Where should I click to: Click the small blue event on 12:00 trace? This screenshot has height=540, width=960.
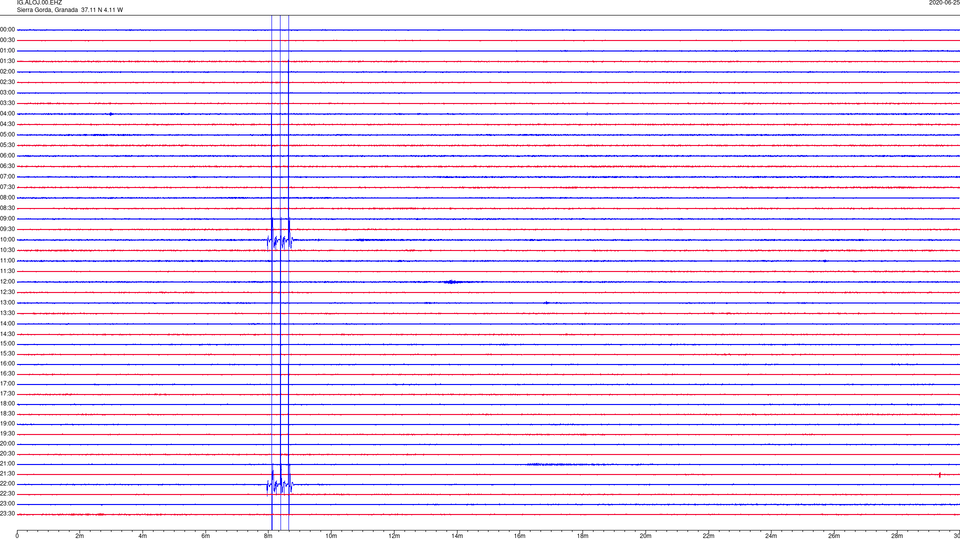point(452,282)
